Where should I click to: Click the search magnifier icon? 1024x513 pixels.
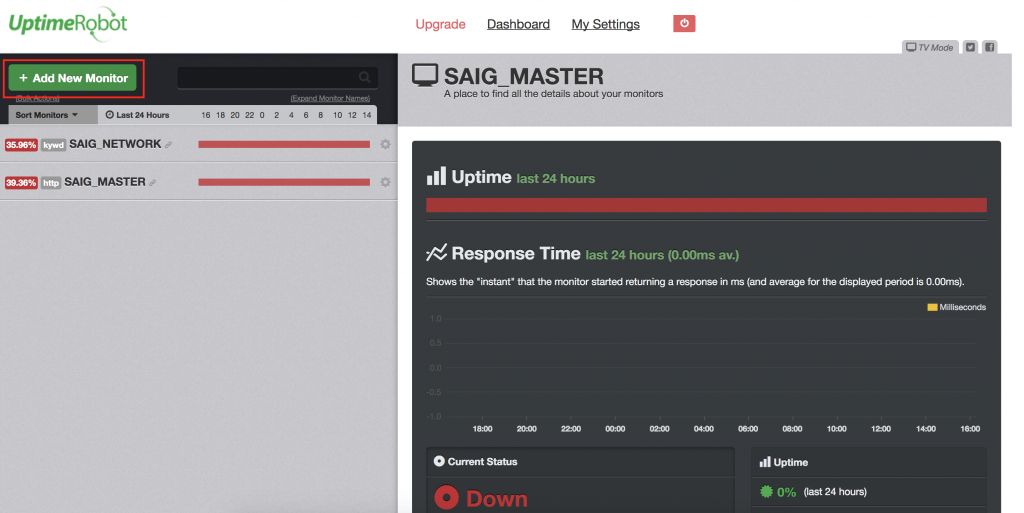365,78
